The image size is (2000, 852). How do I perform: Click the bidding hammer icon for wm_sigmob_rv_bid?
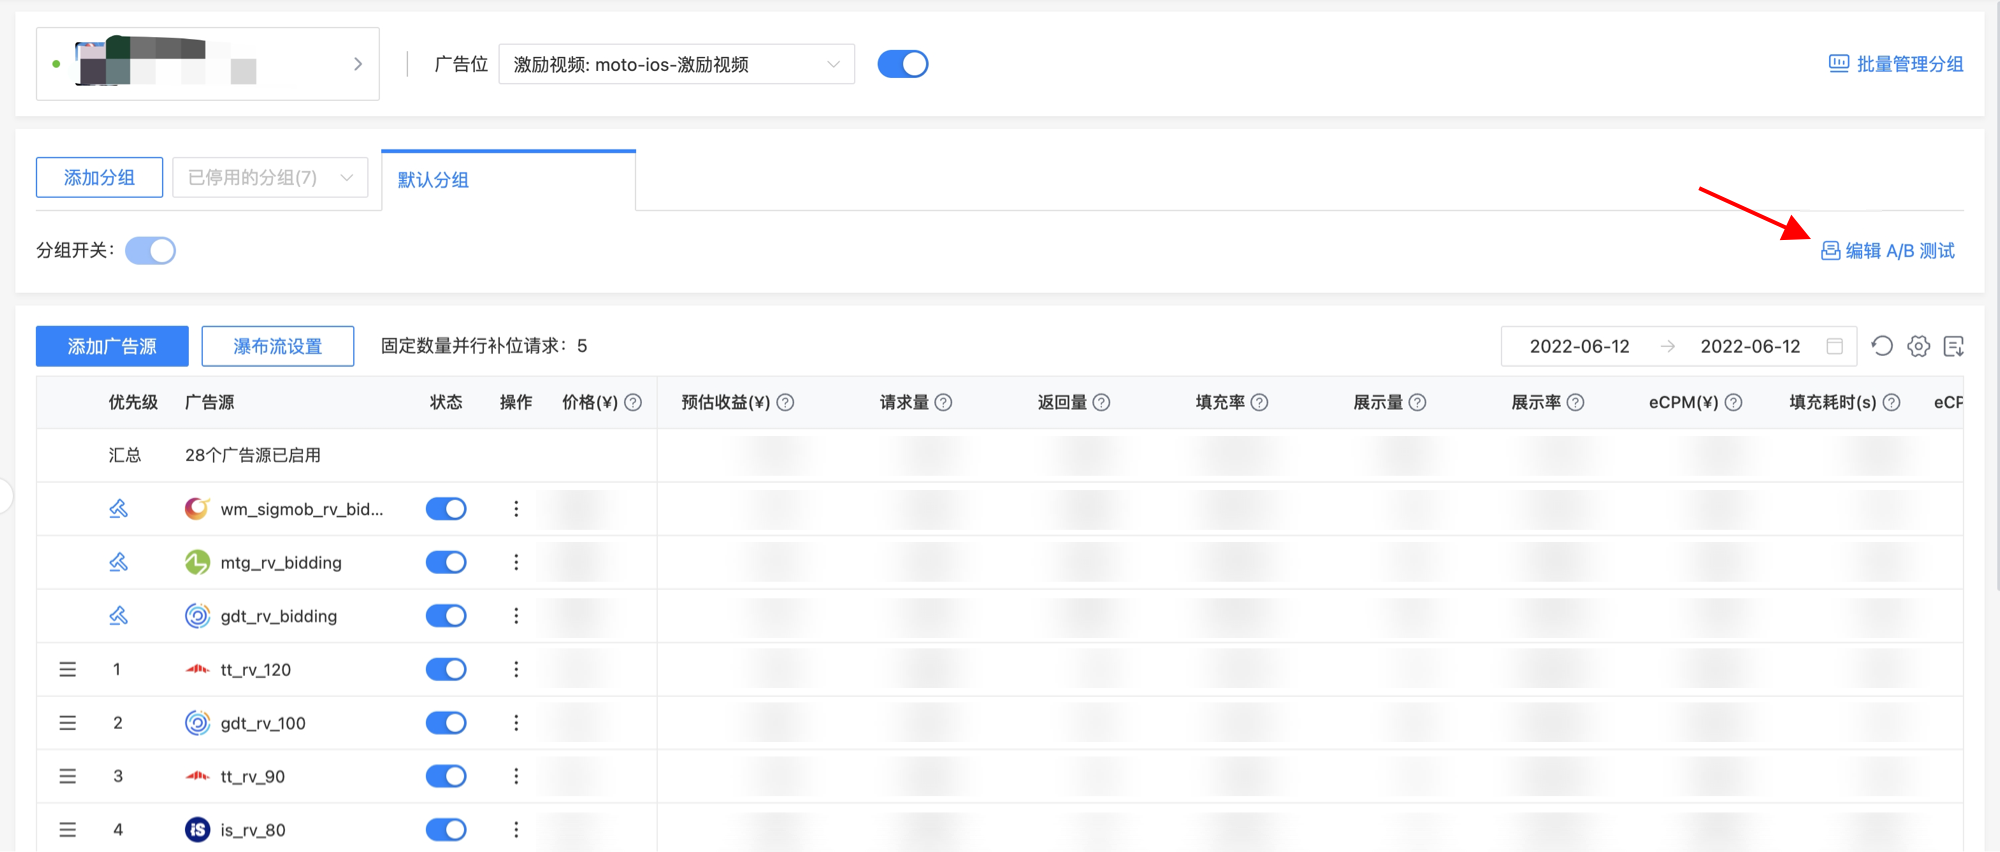[118, 509]
